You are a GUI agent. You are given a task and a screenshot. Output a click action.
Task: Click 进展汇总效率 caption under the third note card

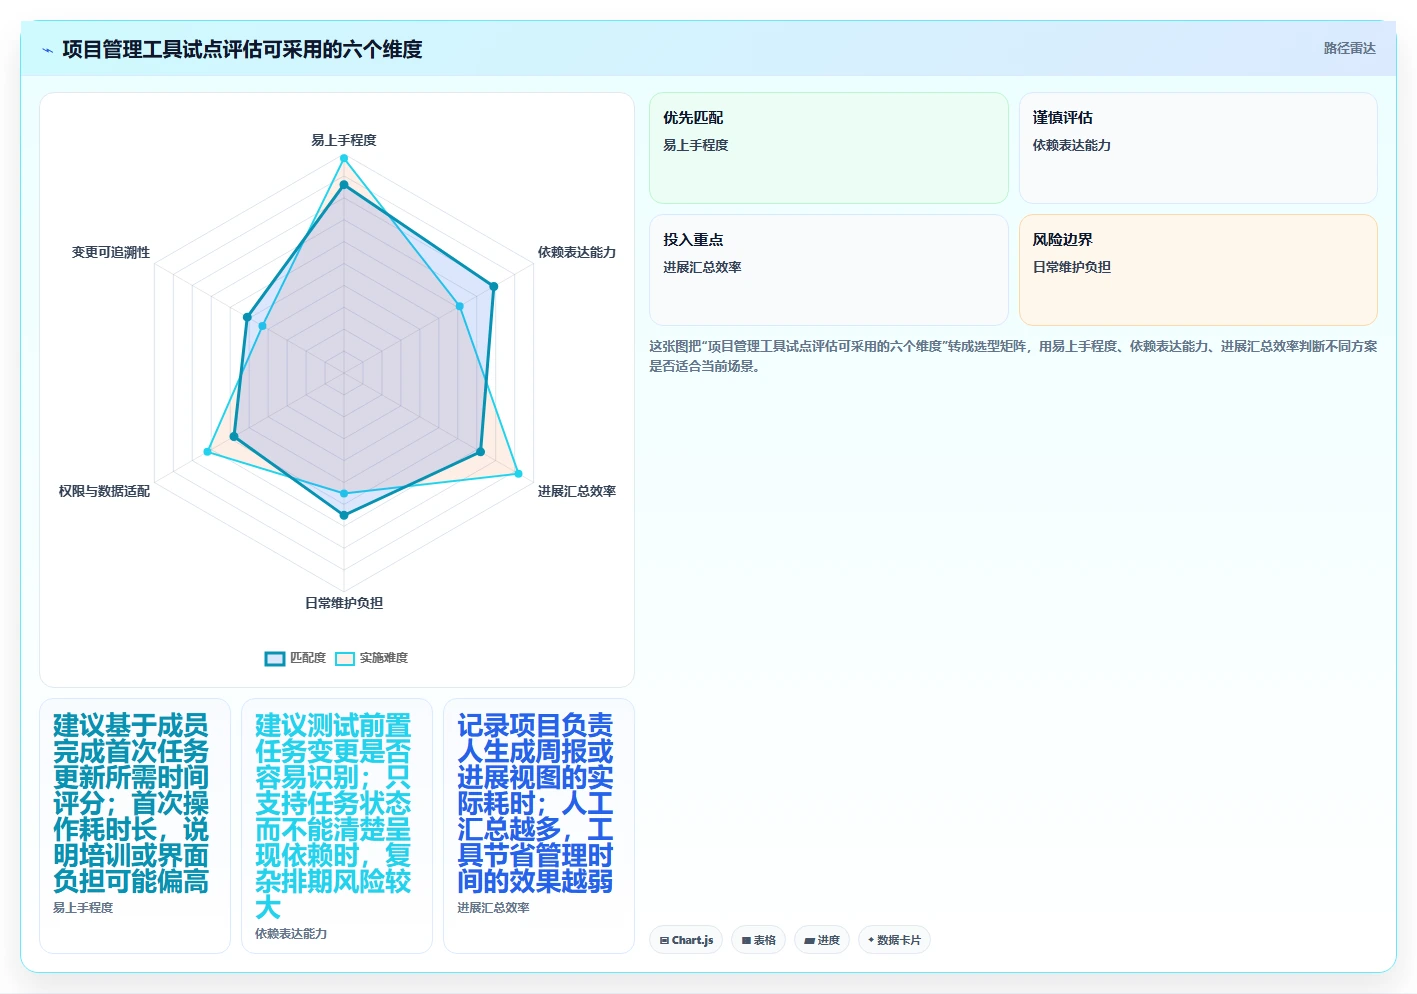pos(493,908)
